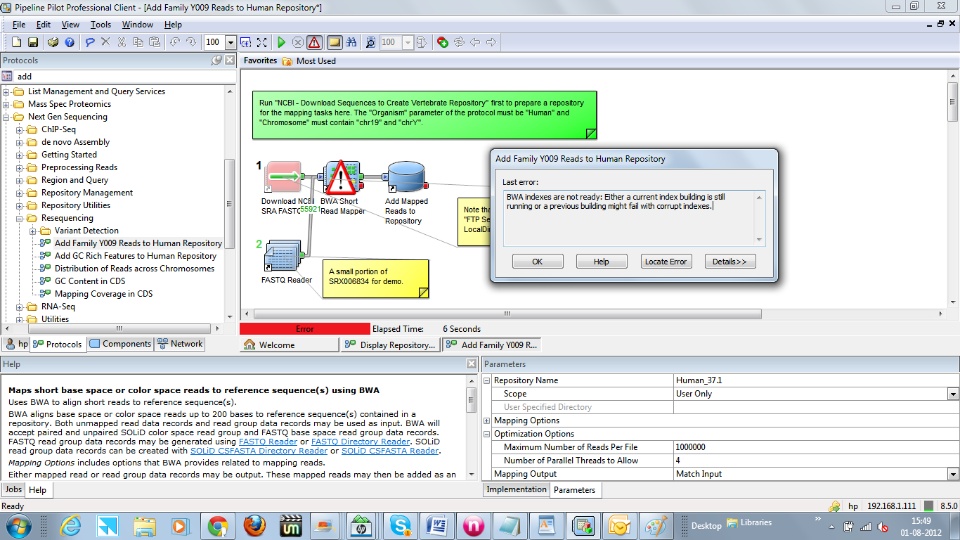Collapse the Repository Name parameter group
Image resolution: width=960 pixels, height=540 pixels.
pyautogui.click(x=487, y=380)
